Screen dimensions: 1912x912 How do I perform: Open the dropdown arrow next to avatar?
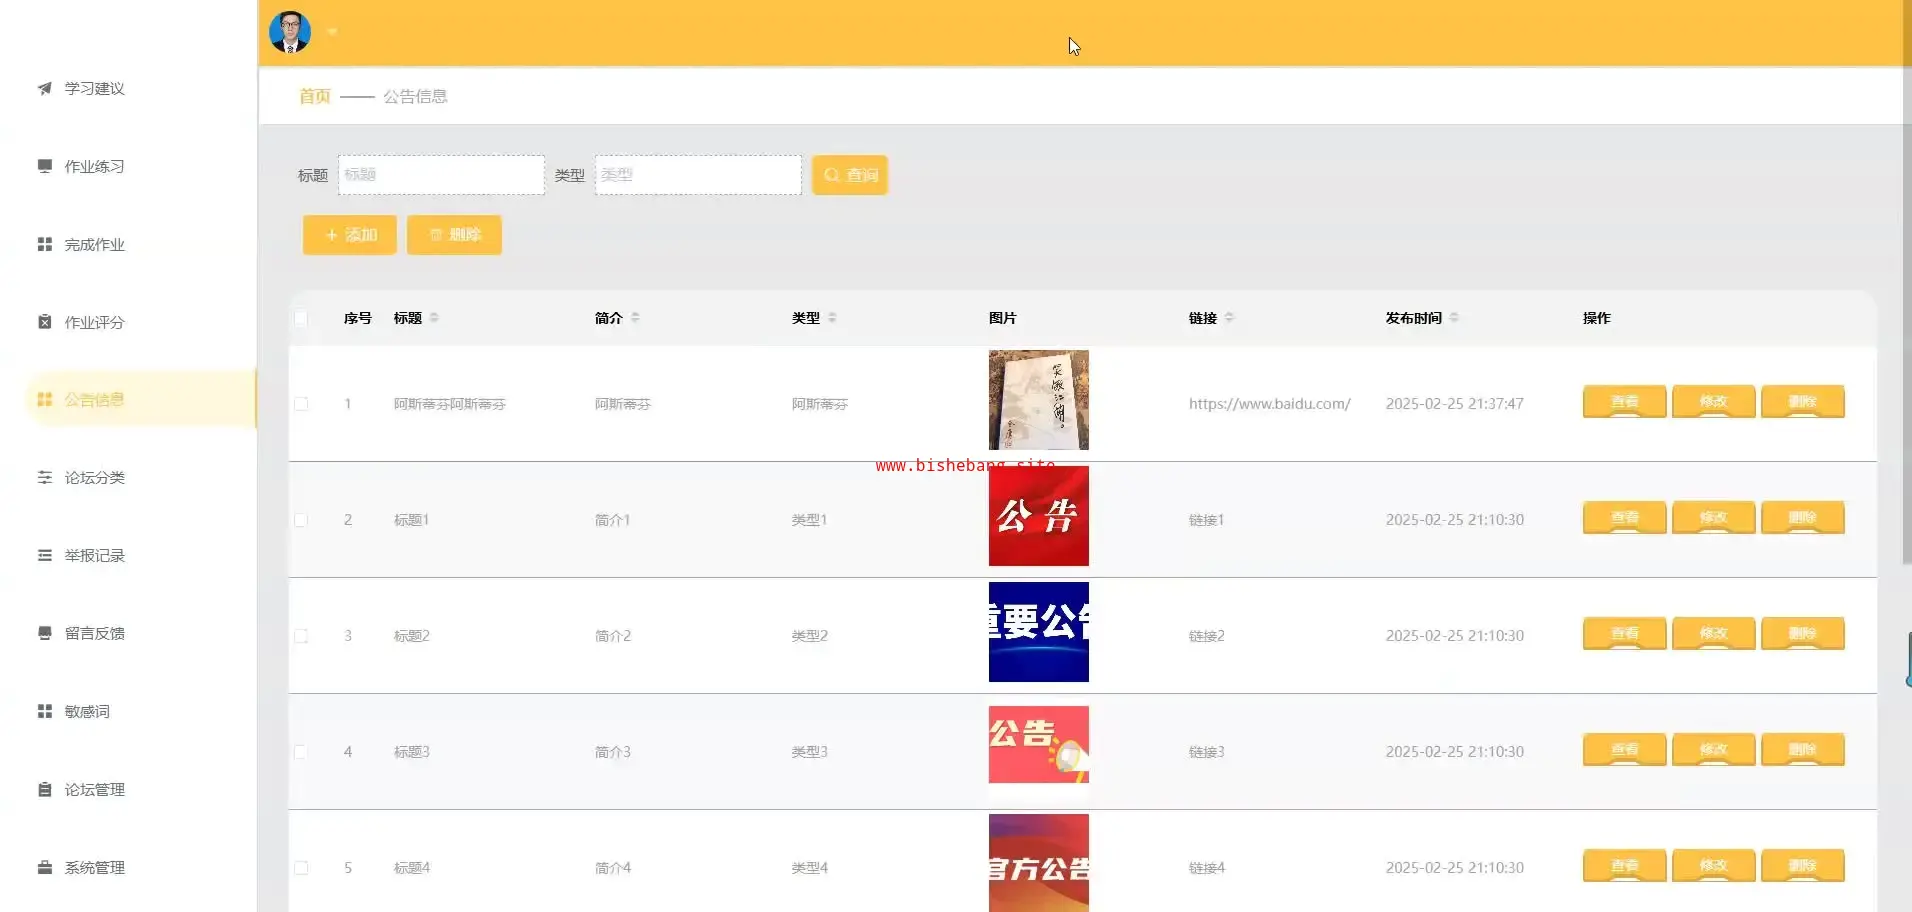pos(332,32)
